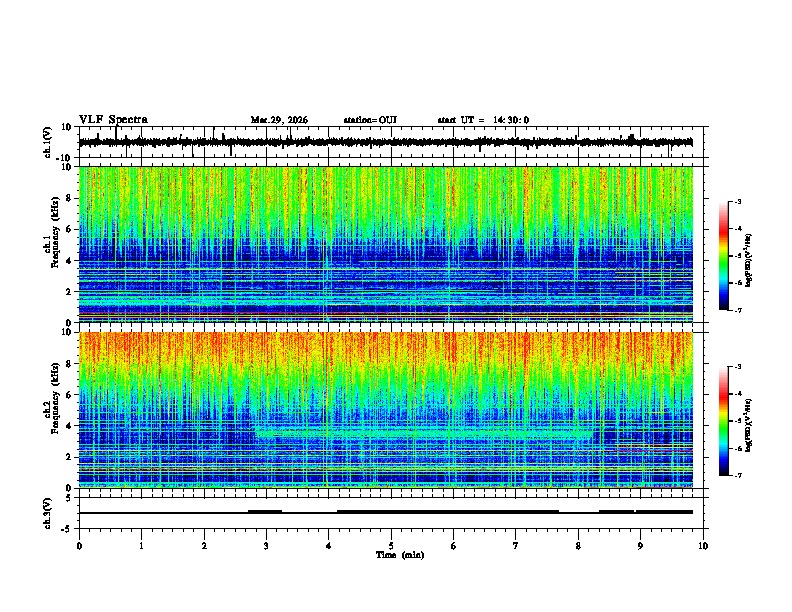Click the "-10" tick on ch.1(V) axis
This screenshot has width=792, height=612.
tap(64, 158)
